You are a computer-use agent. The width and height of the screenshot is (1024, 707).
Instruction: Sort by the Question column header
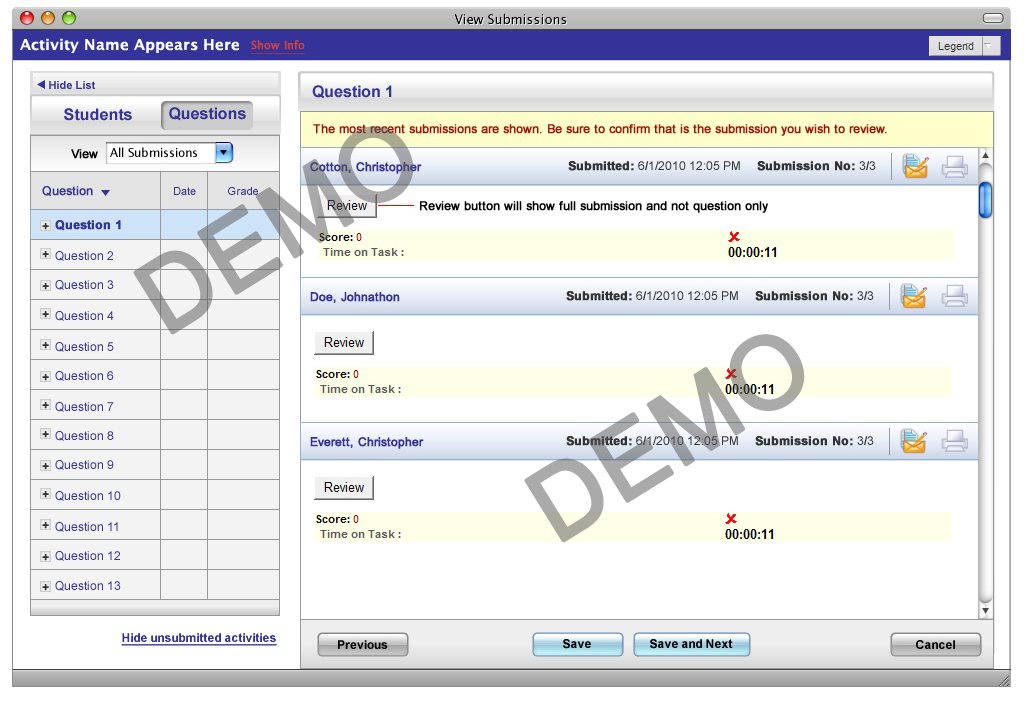coord(75,191)
